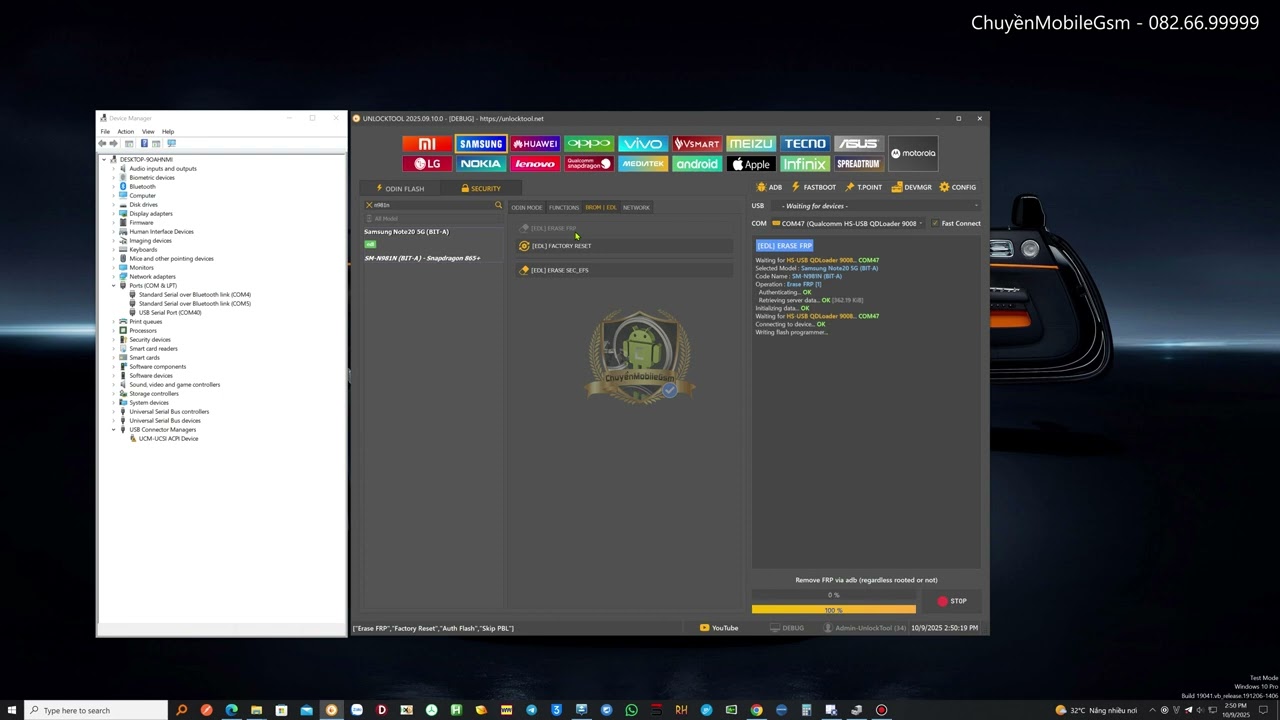Image resolution: width=1280 pixels, height=720 pixels.
Task: Expand the Disk drives node
Action: click(x=113, y=205)
